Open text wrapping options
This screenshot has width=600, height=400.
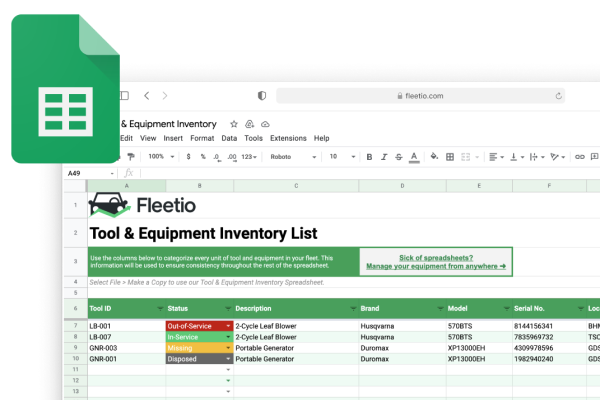point(537,157)
